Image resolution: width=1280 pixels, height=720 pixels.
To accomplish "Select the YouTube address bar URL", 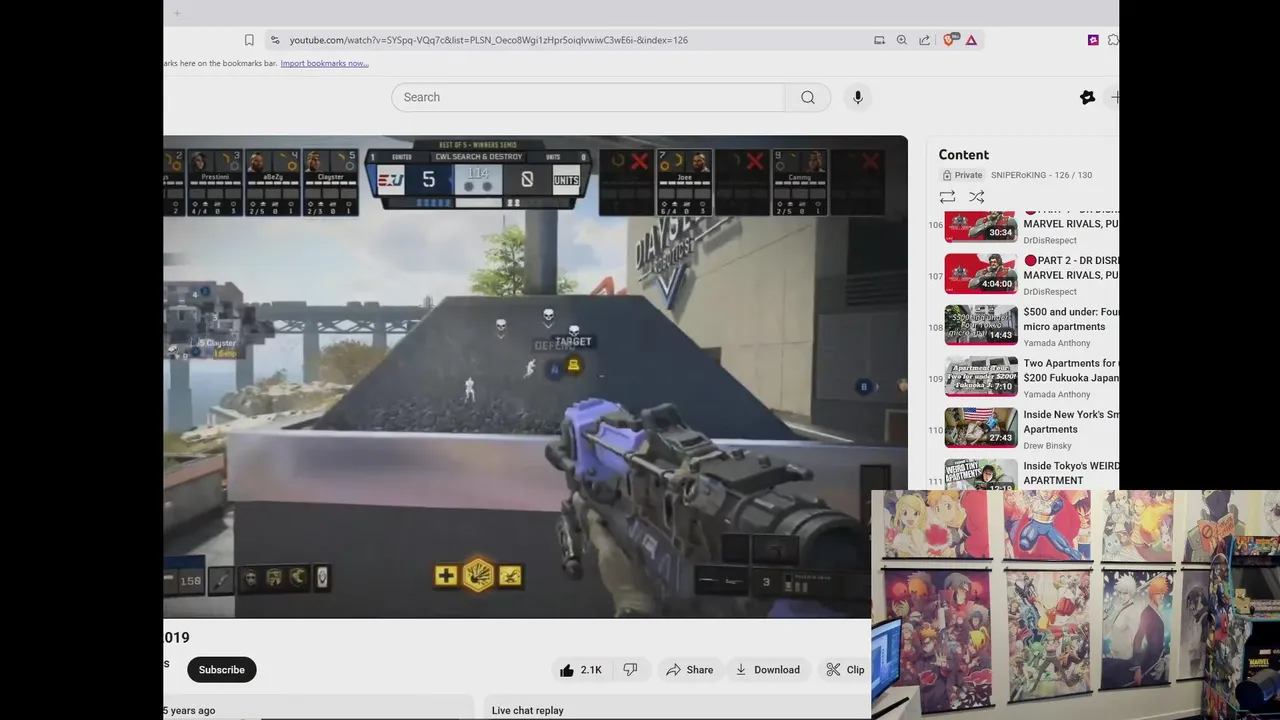I will pyautogui.click(x=488, y=40).
